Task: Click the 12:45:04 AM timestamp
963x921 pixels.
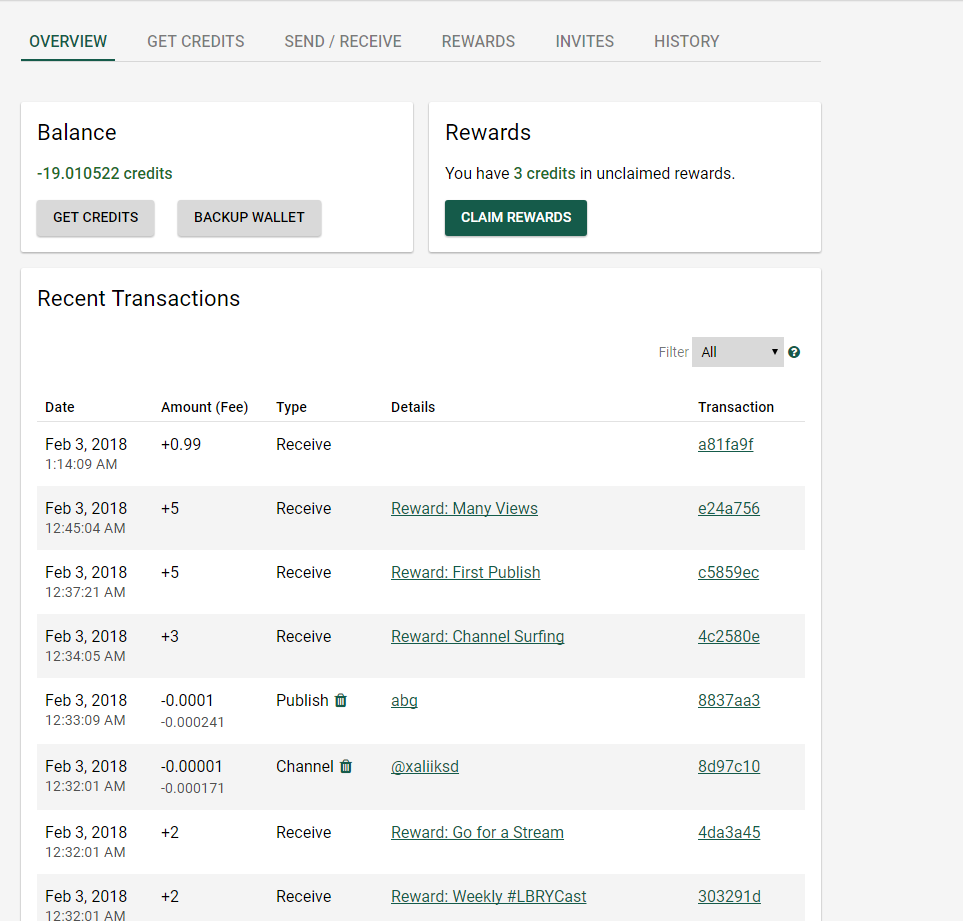Action: 85,528
